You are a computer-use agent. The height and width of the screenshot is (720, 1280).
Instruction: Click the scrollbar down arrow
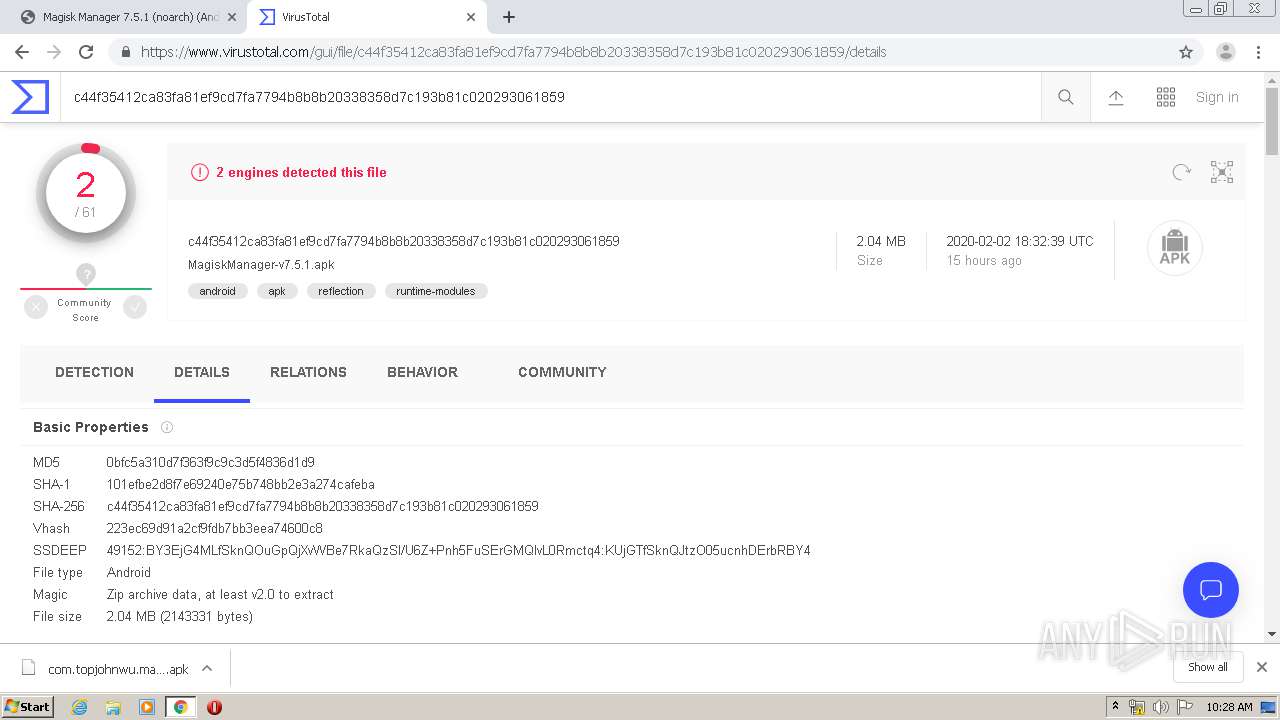1272,634
